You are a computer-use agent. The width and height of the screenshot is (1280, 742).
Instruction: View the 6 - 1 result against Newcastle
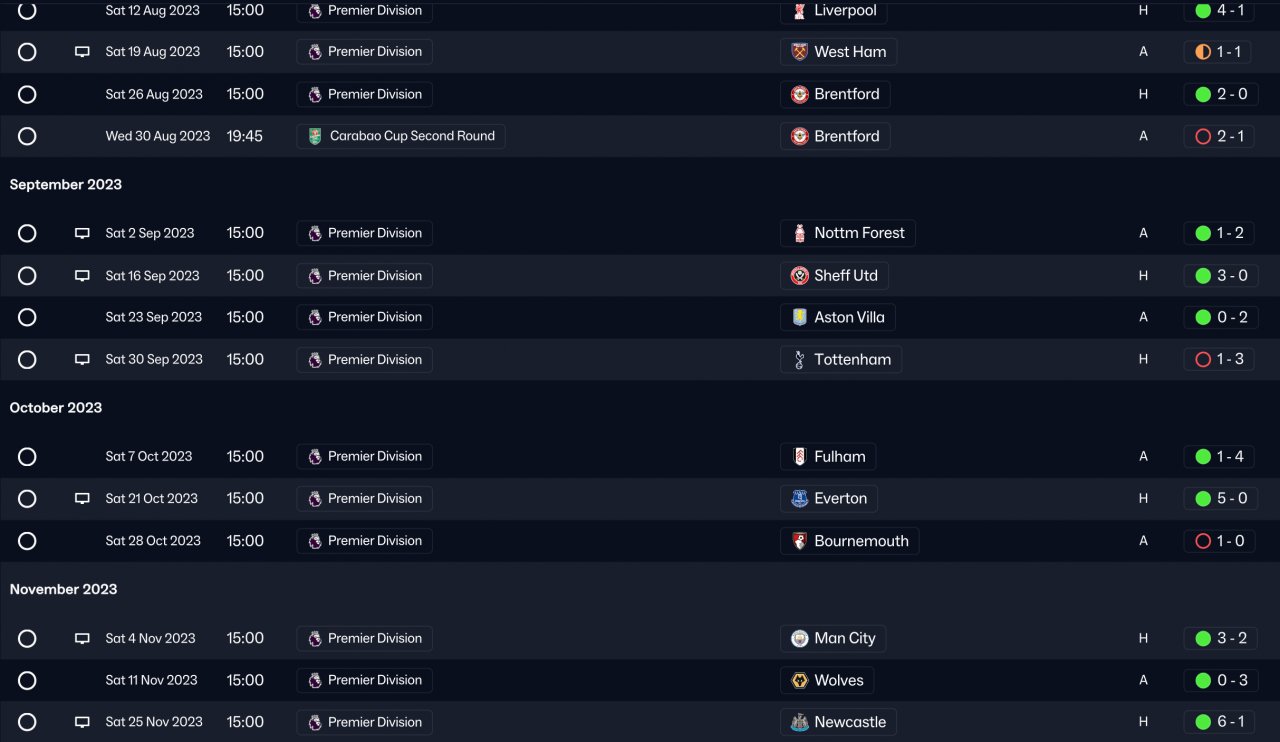(x=1219, y=722)
